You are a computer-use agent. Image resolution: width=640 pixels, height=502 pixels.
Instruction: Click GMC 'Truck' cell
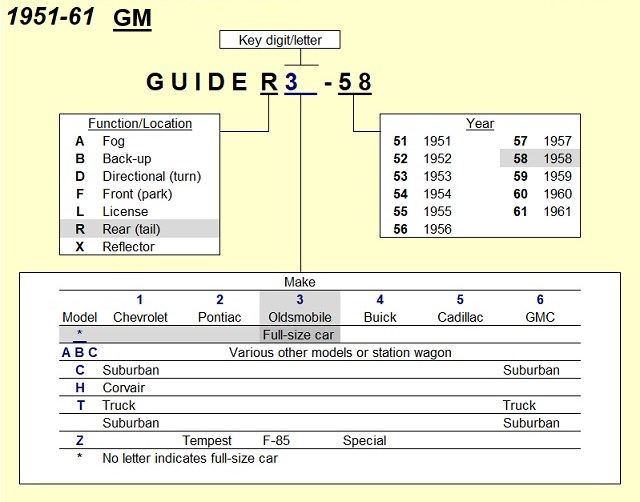coord(519,405)
